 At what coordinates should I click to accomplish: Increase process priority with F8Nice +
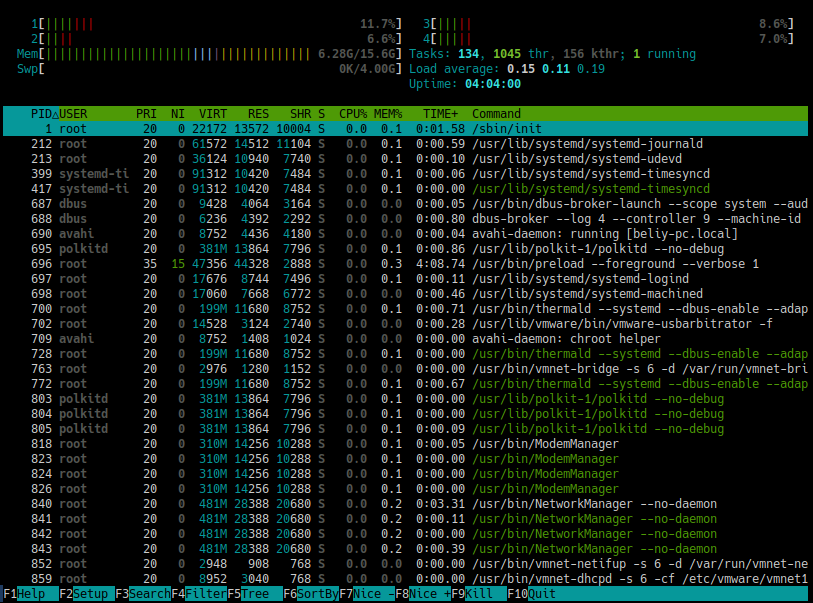(420, 593)
